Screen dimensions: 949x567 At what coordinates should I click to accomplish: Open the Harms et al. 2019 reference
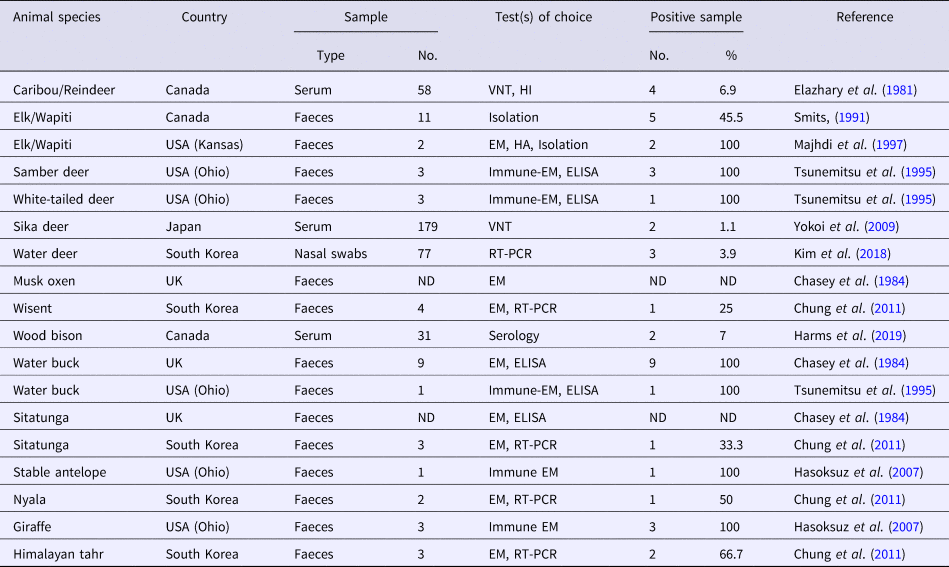pyautogui.click(x=890, y=335)
